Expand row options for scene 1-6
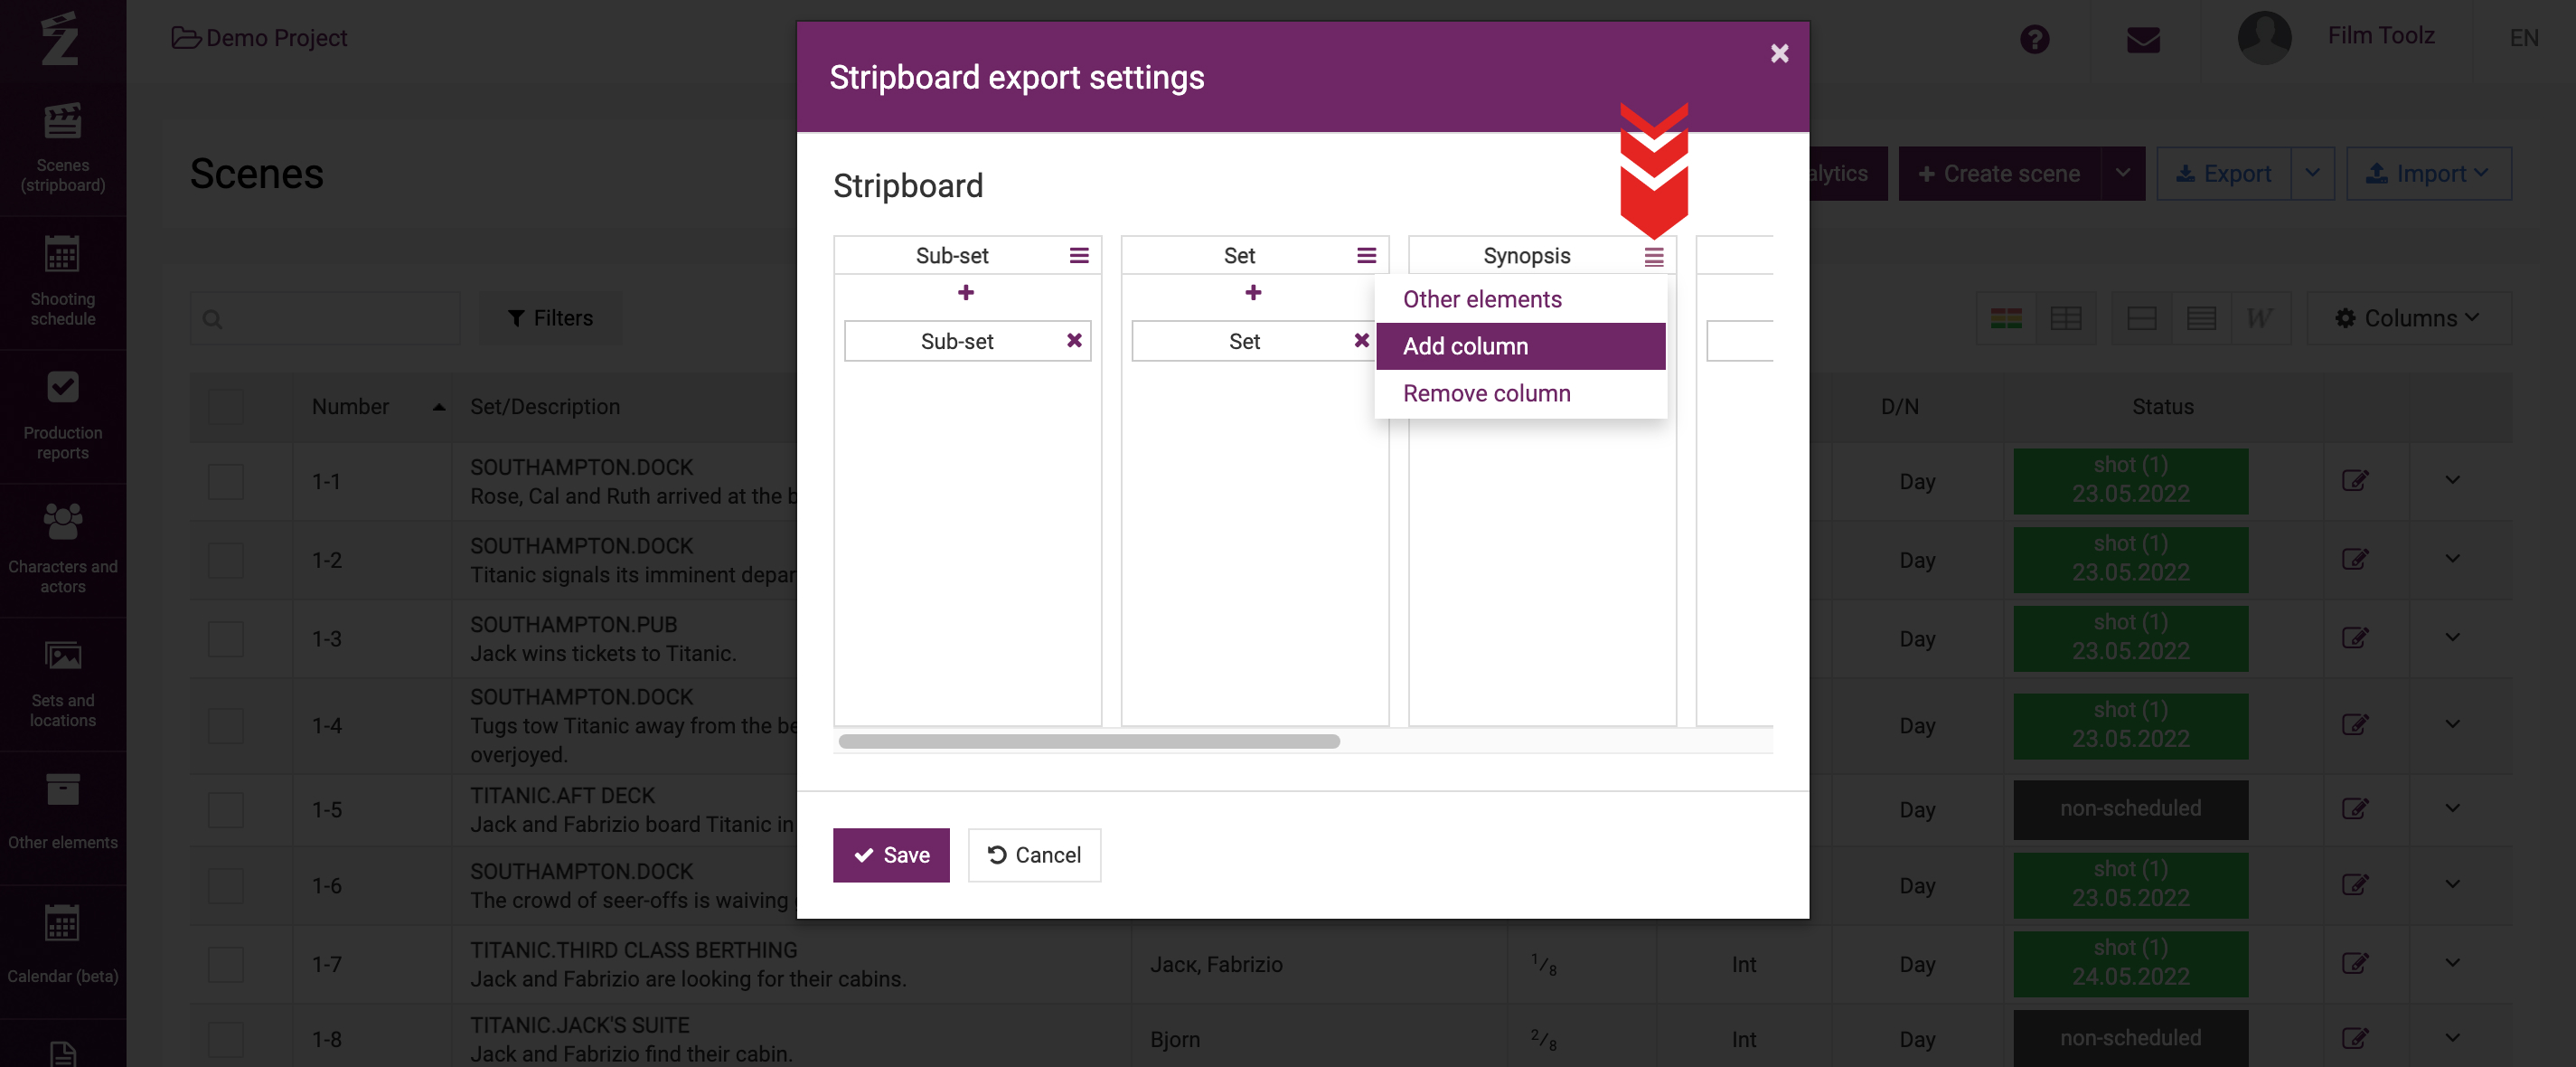This screenshot has height=1067, width=2576. tap(2452, 884)
